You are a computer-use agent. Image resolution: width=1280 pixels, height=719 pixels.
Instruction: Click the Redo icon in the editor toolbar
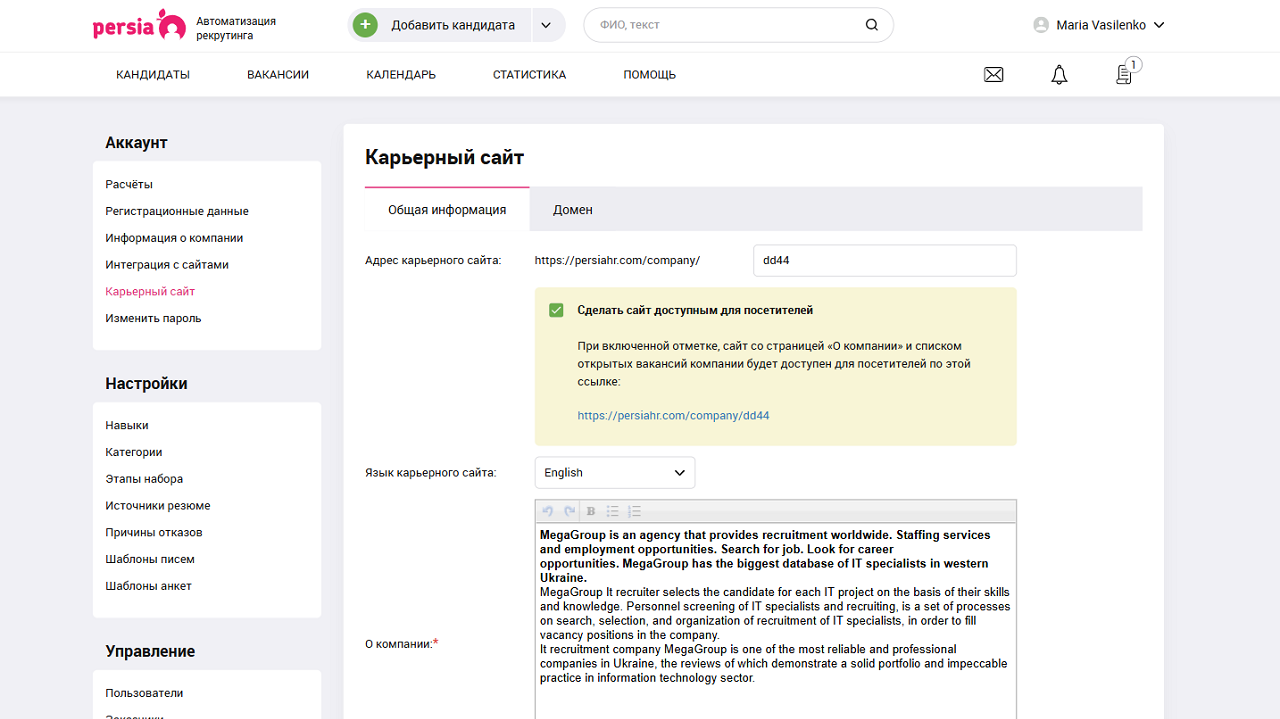[x=568, y=511]
